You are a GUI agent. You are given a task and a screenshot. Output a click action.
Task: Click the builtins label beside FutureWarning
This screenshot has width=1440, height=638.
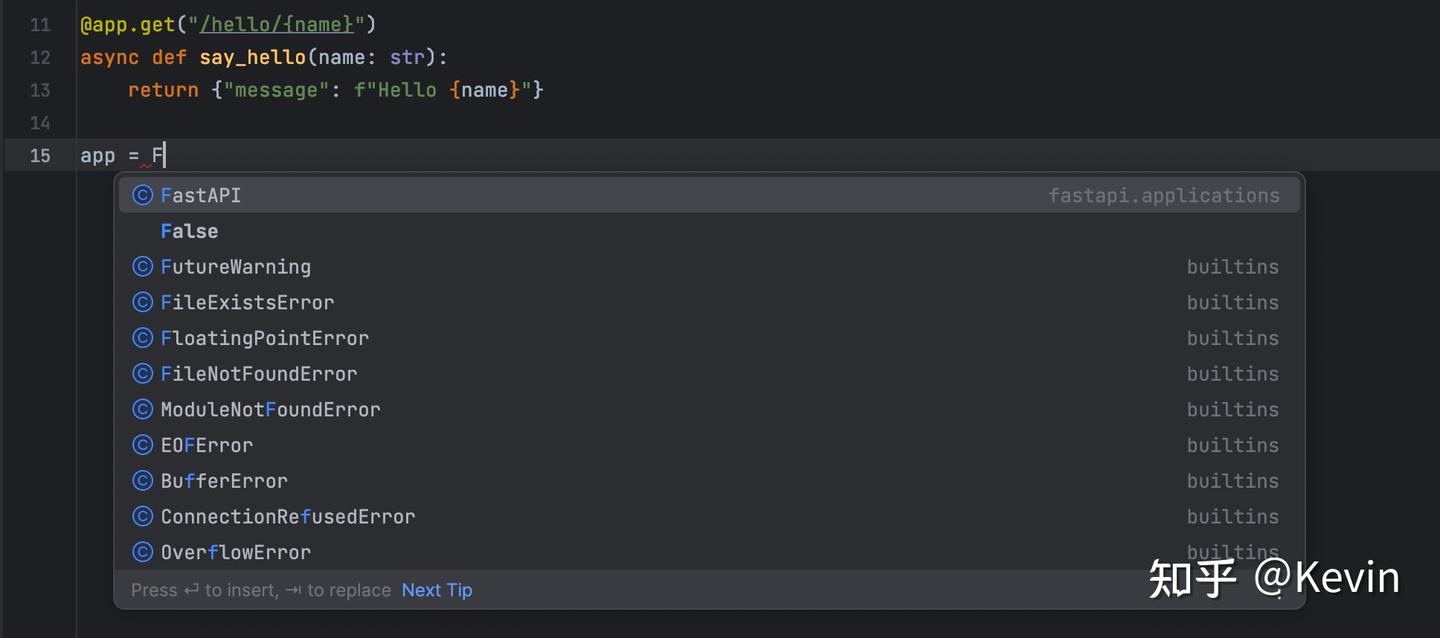(x=1232, y=267)
